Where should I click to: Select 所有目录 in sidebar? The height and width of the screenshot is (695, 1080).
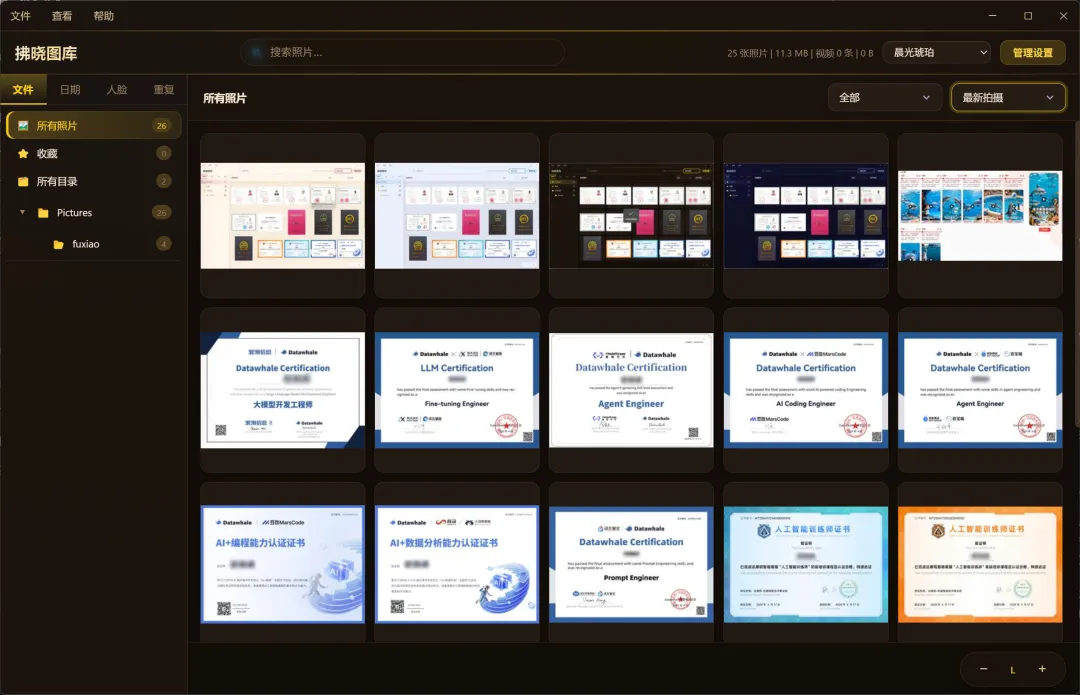tap(94, 182)
